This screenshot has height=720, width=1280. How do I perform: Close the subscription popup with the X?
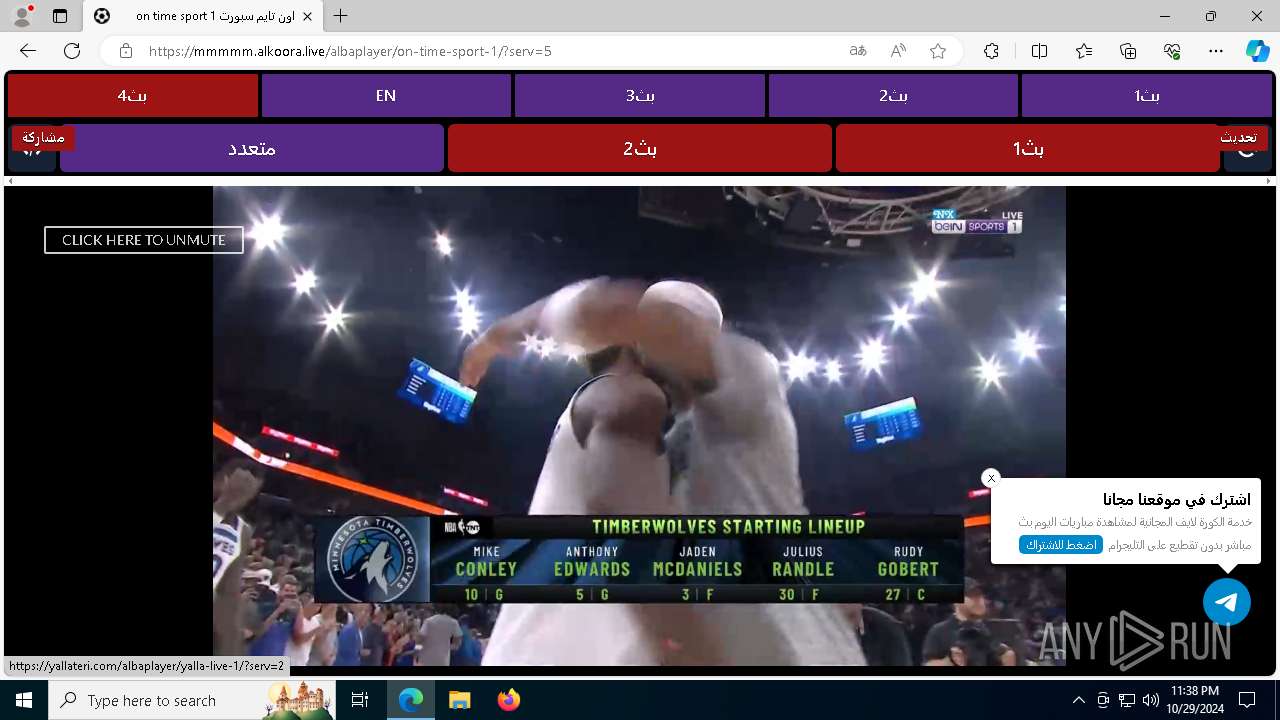tap(991, 478)
